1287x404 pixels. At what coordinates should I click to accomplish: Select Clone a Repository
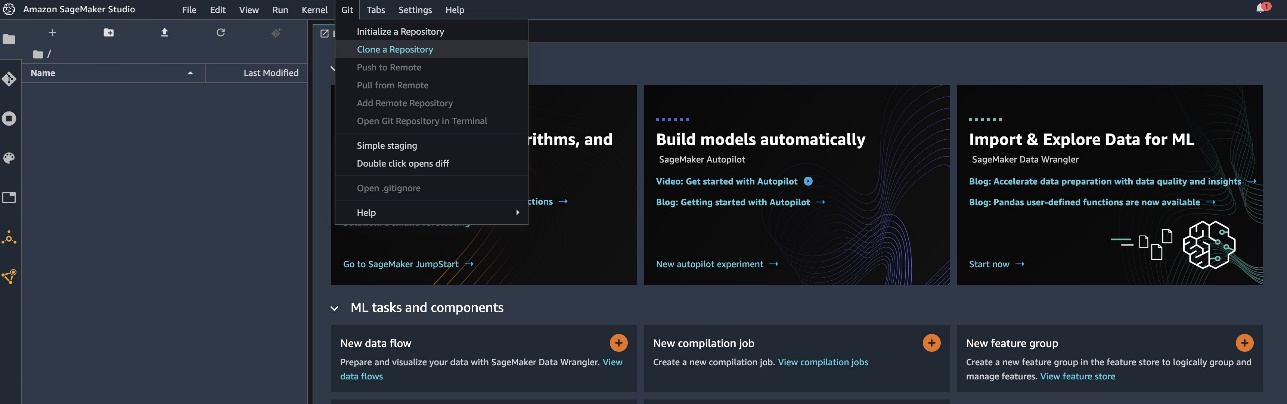coord(431,49)
